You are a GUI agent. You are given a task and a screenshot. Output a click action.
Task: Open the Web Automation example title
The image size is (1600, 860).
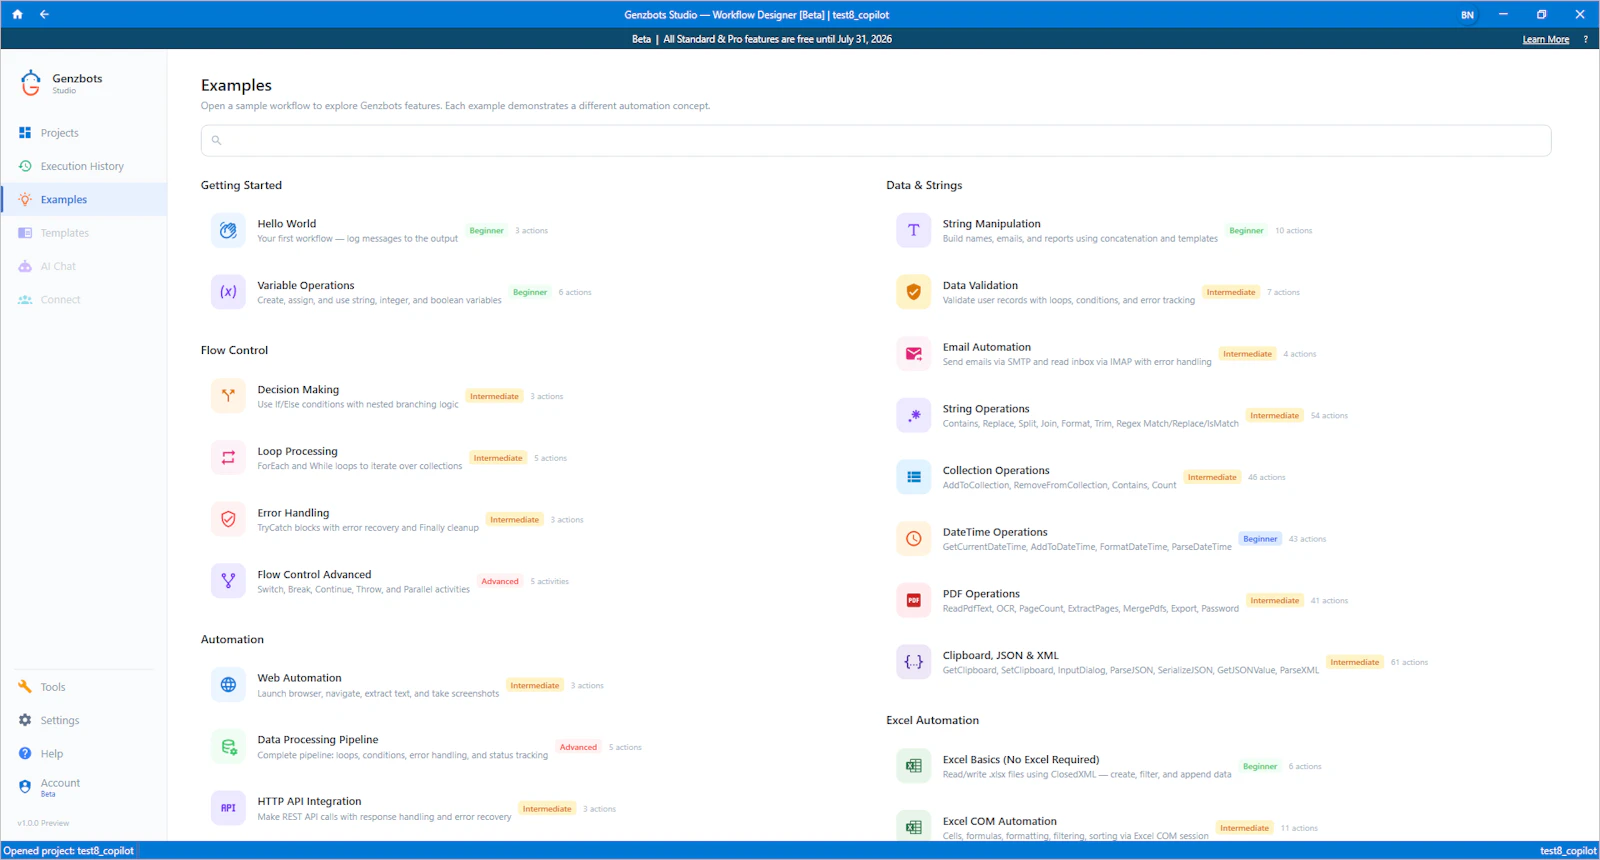pos(299,678)
